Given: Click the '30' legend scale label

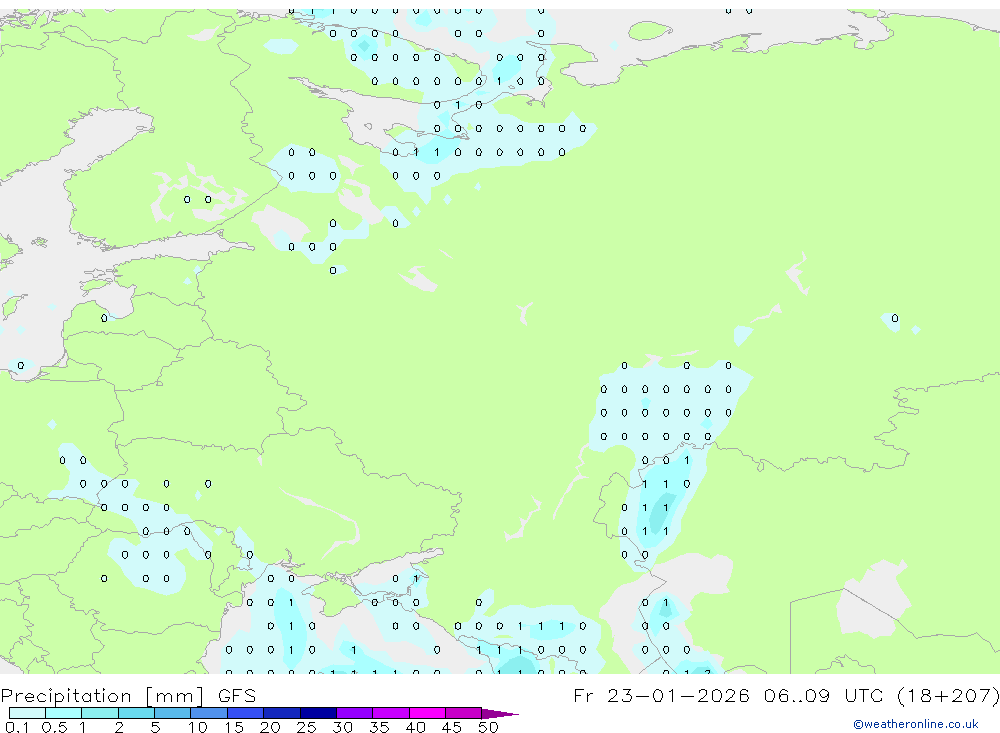Looking at the screenshot, I should click(x=343, y=727).
